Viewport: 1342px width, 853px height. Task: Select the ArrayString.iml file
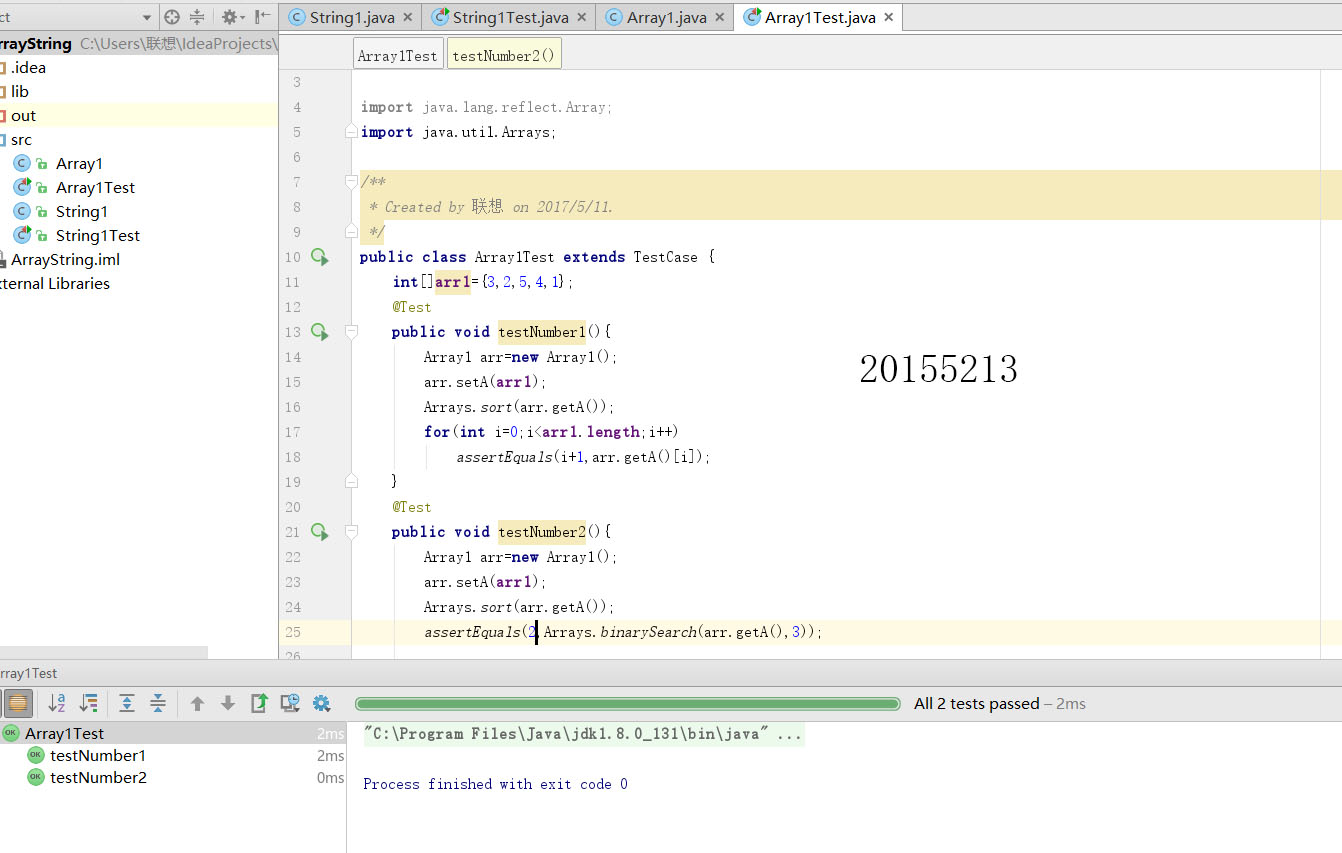click(x=65, y=260)
